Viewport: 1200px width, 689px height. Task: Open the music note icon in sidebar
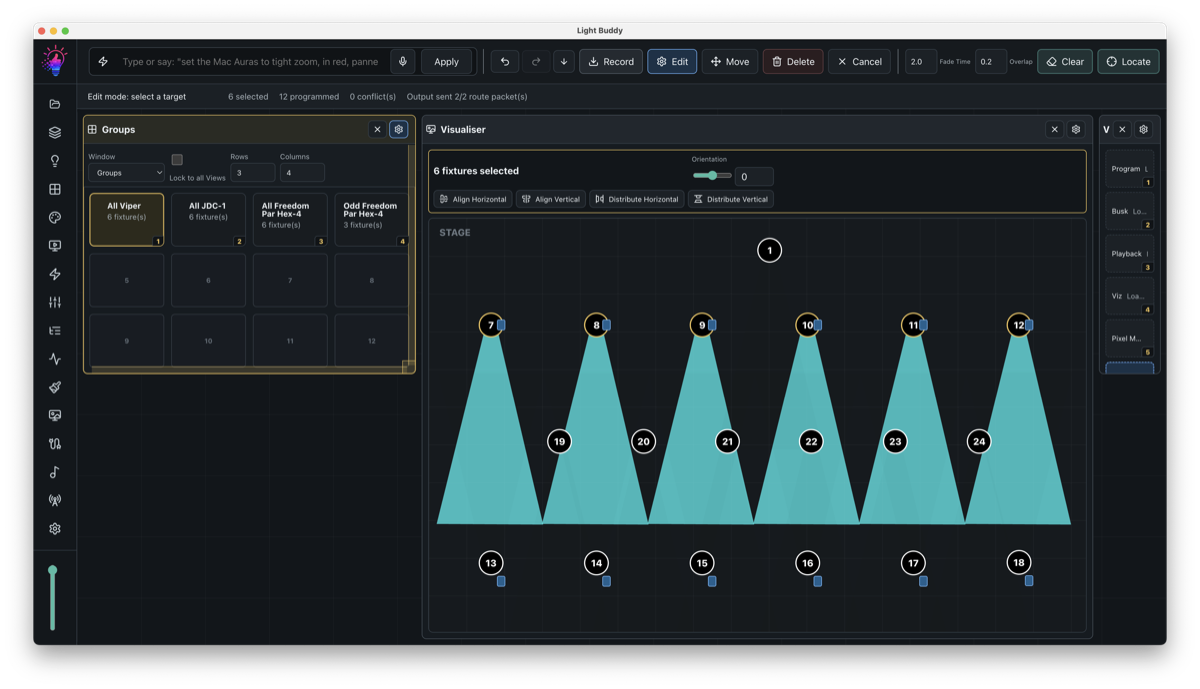click(55, 472)
